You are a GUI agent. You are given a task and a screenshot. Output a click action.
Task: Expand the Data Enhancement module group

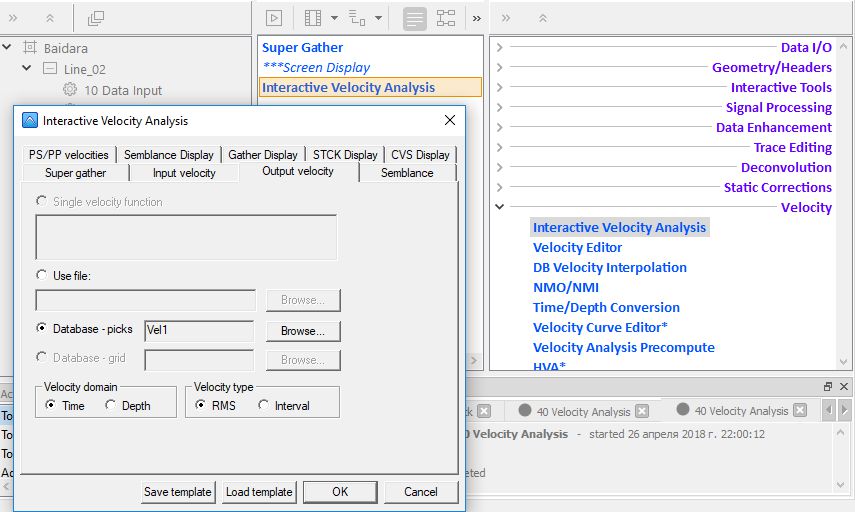tap(499, 128)
